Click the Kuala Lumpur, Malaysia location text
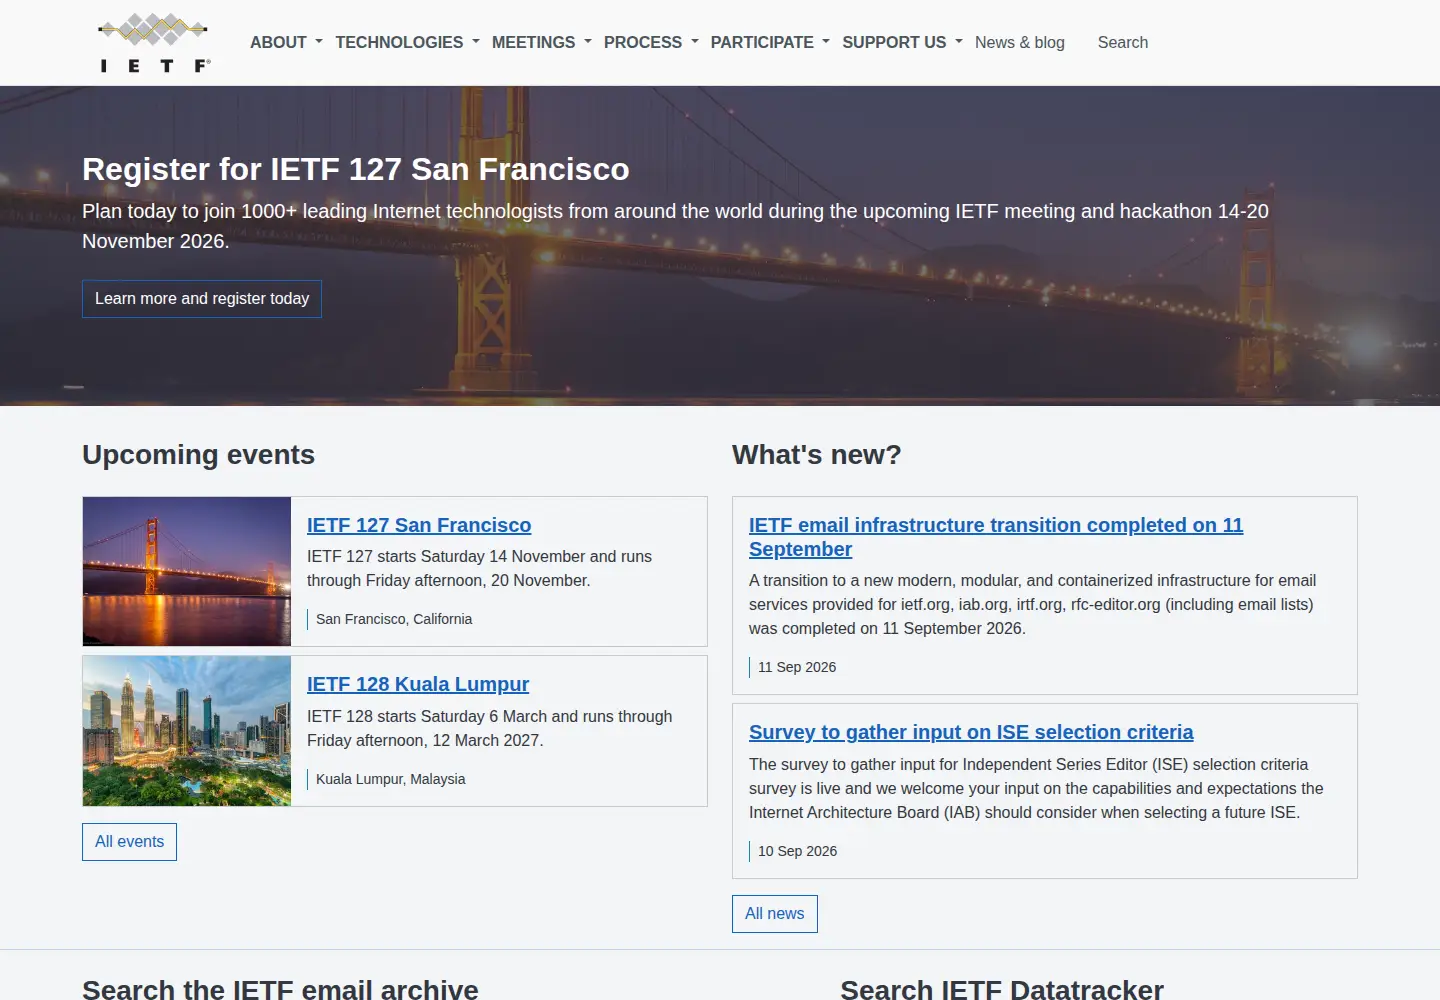The height and width of the screenshot is (1000, 1440). tap(391, 779)
